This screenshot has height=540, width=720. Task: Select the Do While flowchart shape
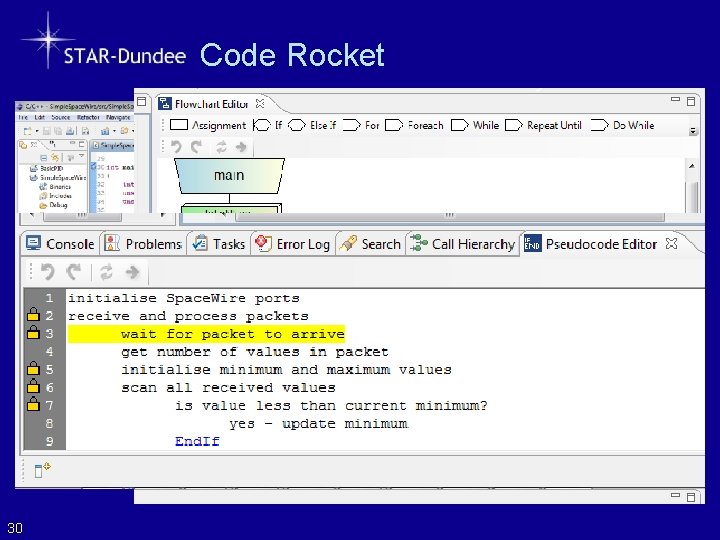point(622,125)
